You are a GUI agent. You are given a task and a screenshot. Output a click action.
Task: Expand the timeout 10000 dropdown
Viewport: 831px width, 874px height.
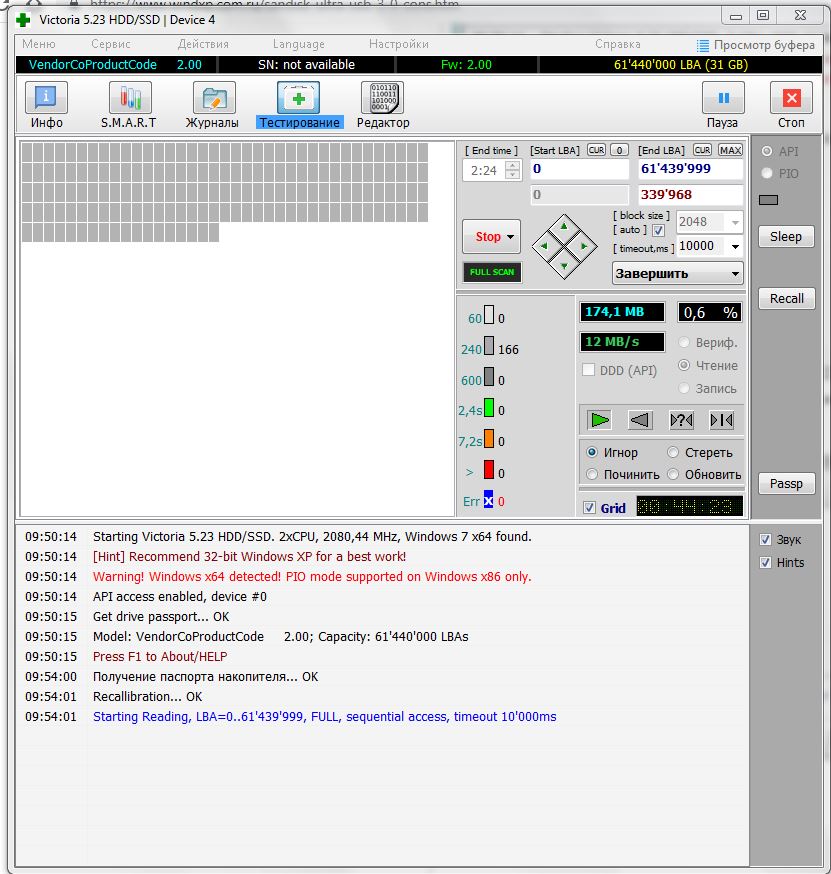click(x=735, y=246)
